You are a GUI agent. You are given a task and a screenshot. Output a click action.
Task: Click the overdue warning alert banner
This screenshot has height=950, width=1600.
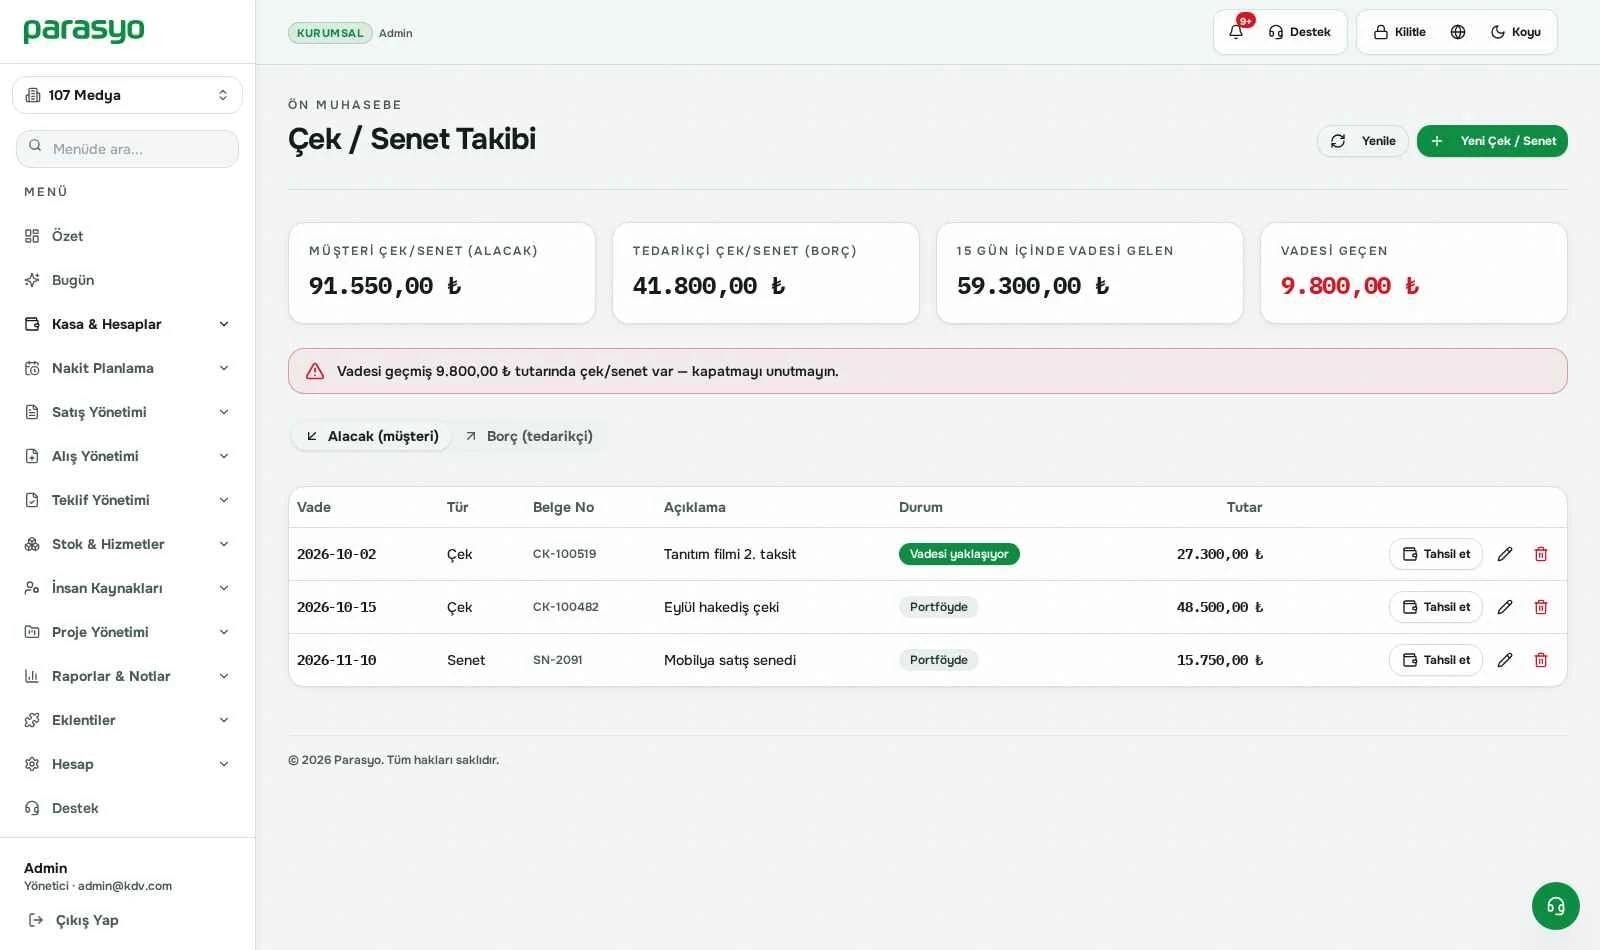(x=928, y=371)
